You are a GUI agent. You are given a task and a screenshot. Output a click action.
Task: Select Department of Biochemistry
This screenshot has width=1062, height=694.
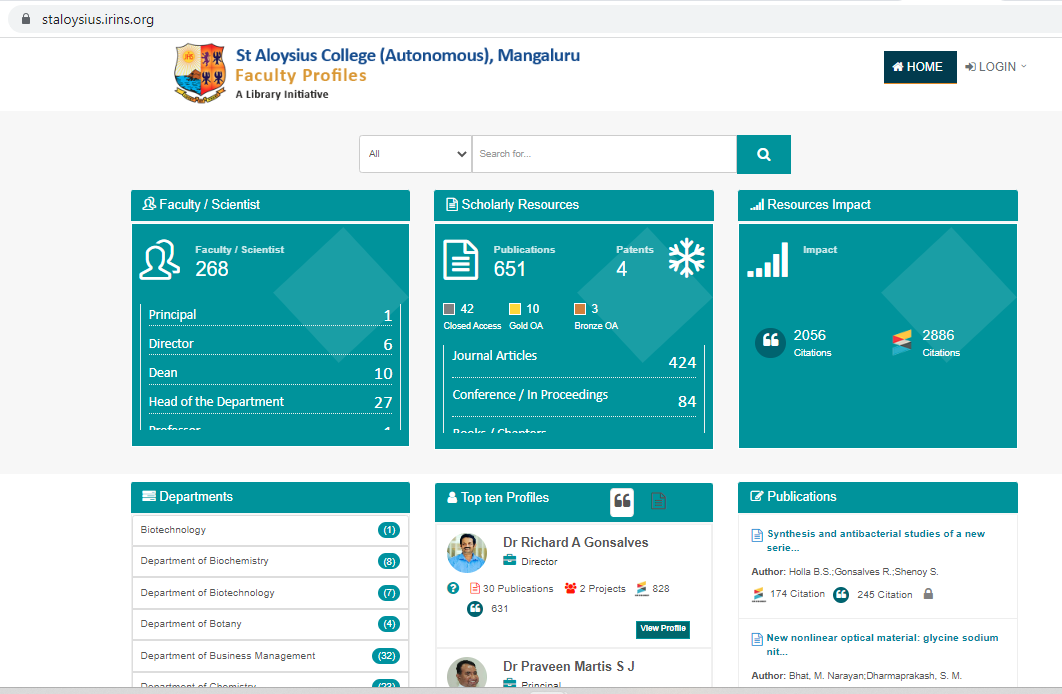[270, 561]
